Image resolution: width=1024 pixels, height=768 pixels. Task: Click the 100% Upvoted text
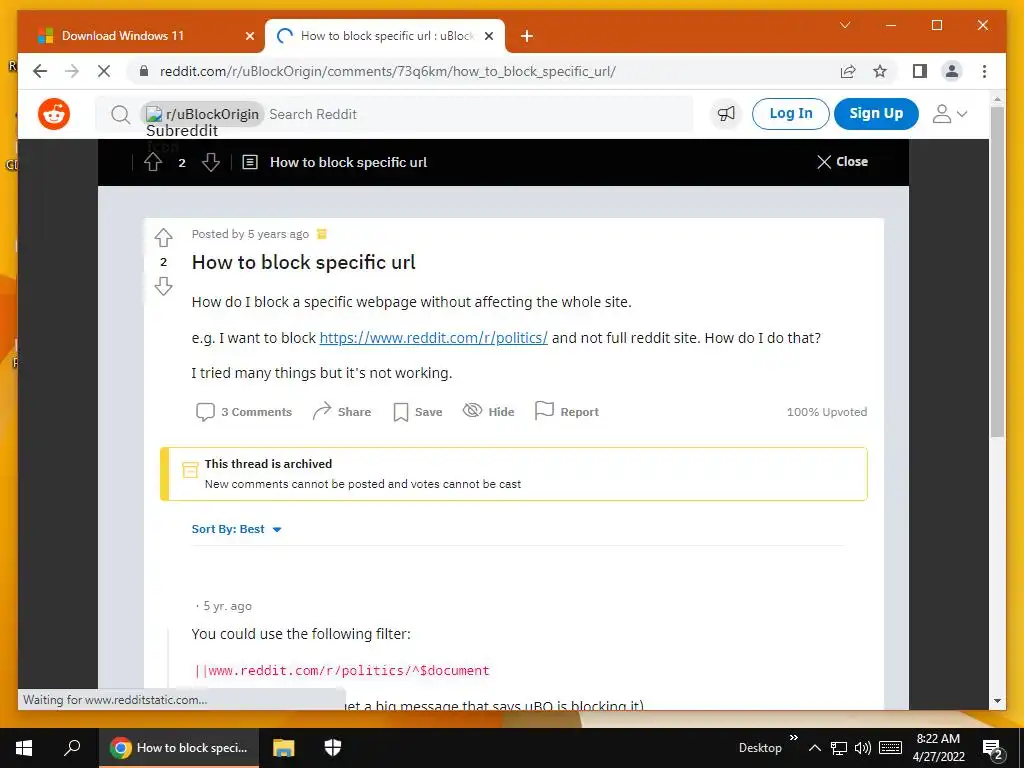[827, 412]
